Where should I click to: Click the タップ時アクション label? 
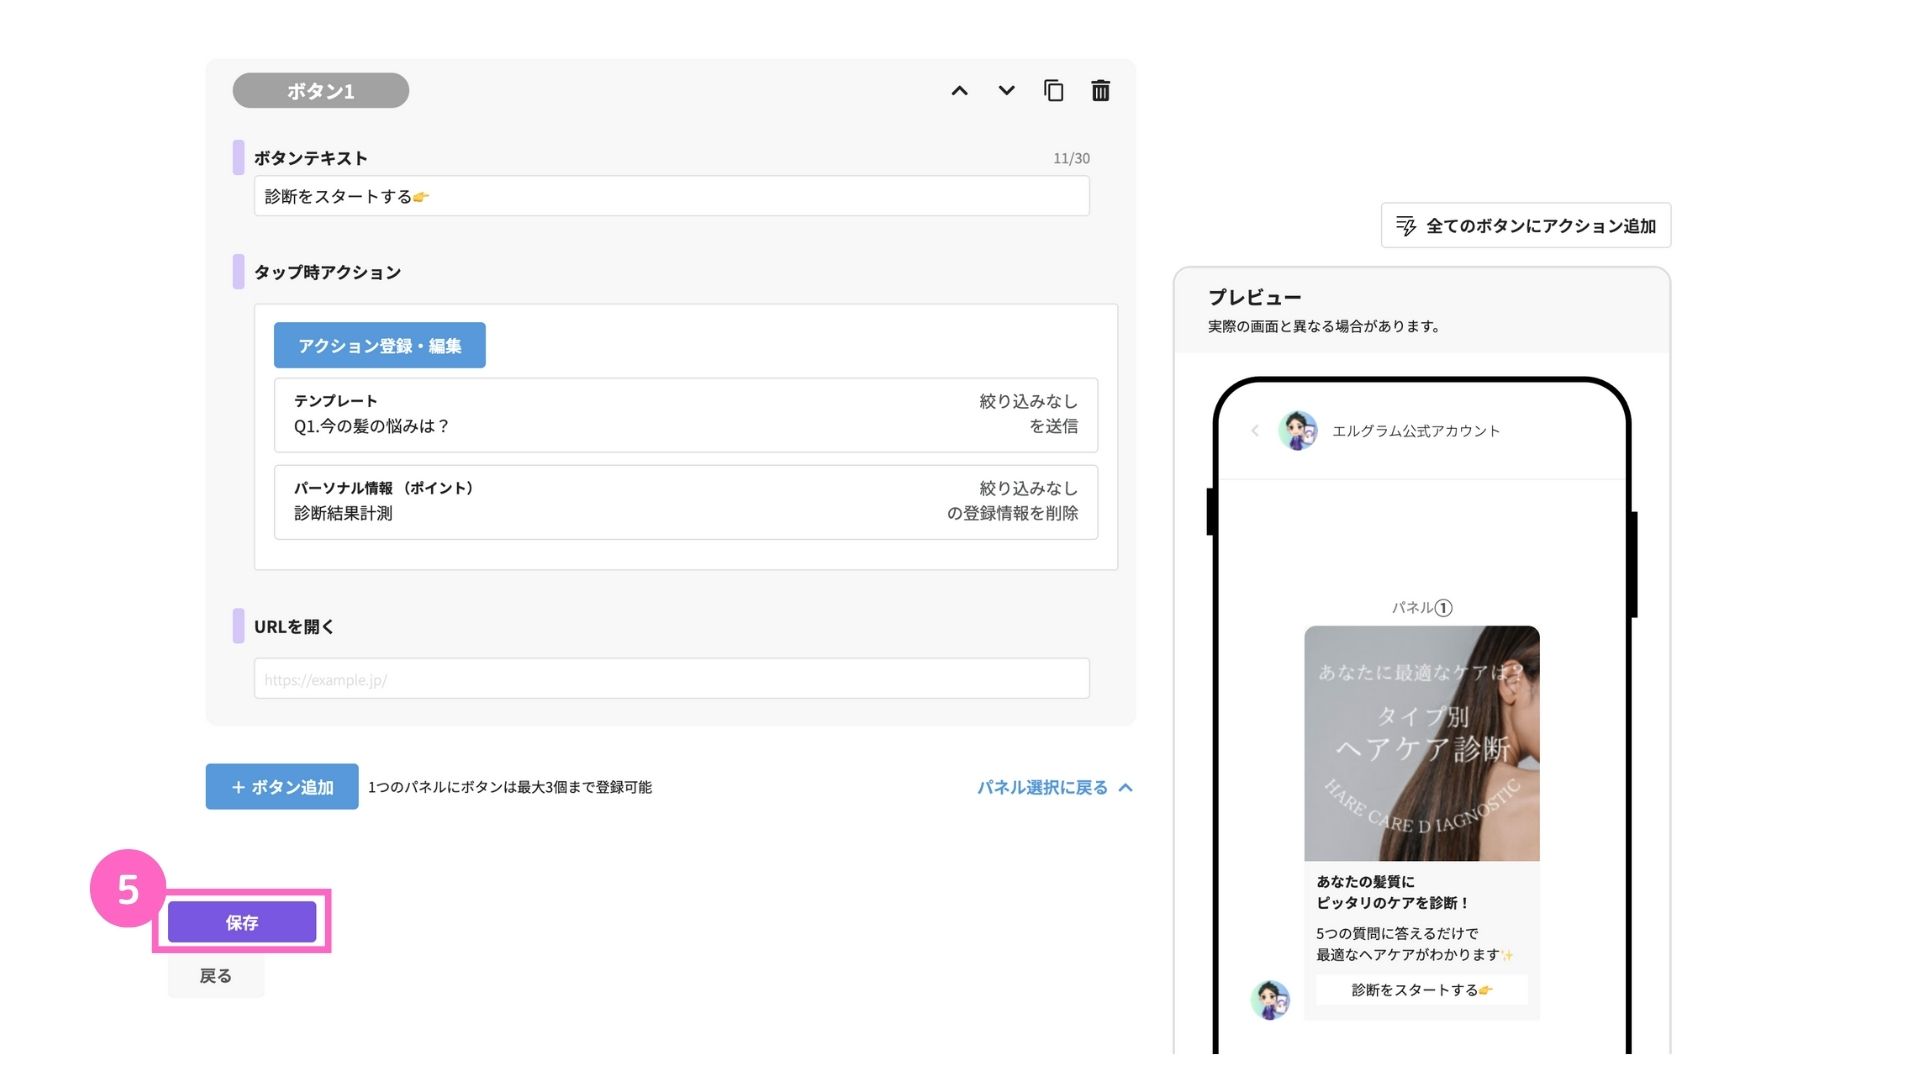tap(327, 272)
